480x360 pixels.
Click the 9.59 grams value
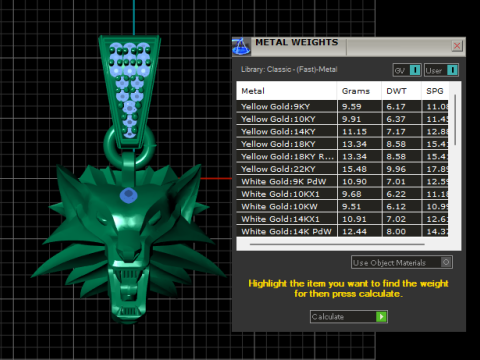tap(352, 107)
